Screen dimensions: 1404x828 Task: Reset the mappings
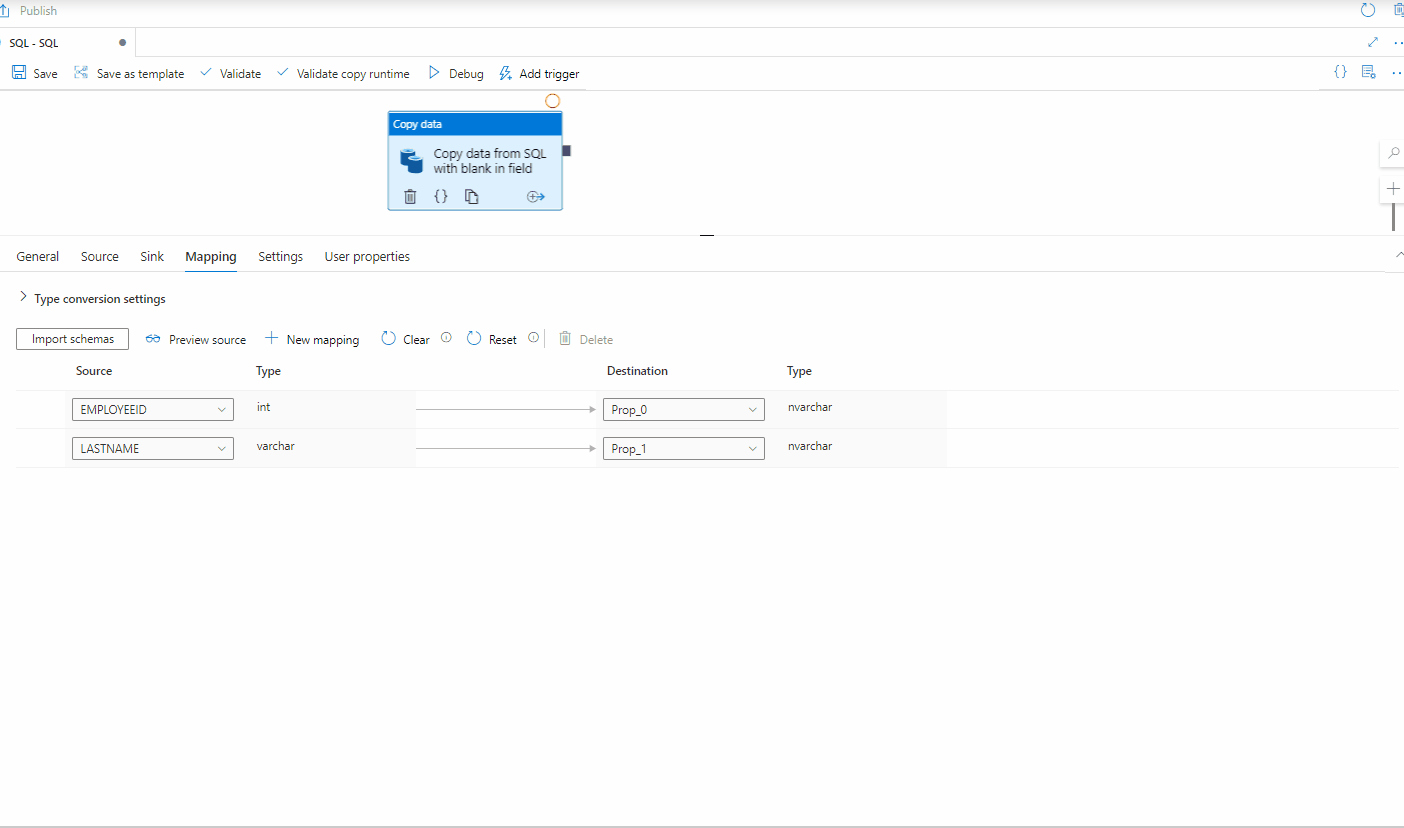[x=492, y=339]
